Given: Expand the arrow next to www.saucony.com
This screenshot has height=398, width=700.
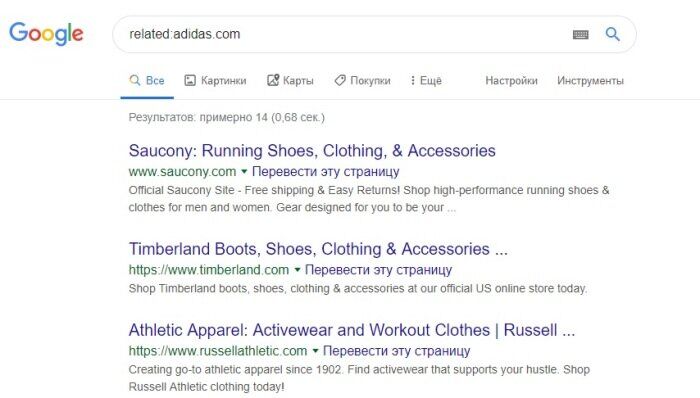Looking at the screenshot, I should [244, 171].
